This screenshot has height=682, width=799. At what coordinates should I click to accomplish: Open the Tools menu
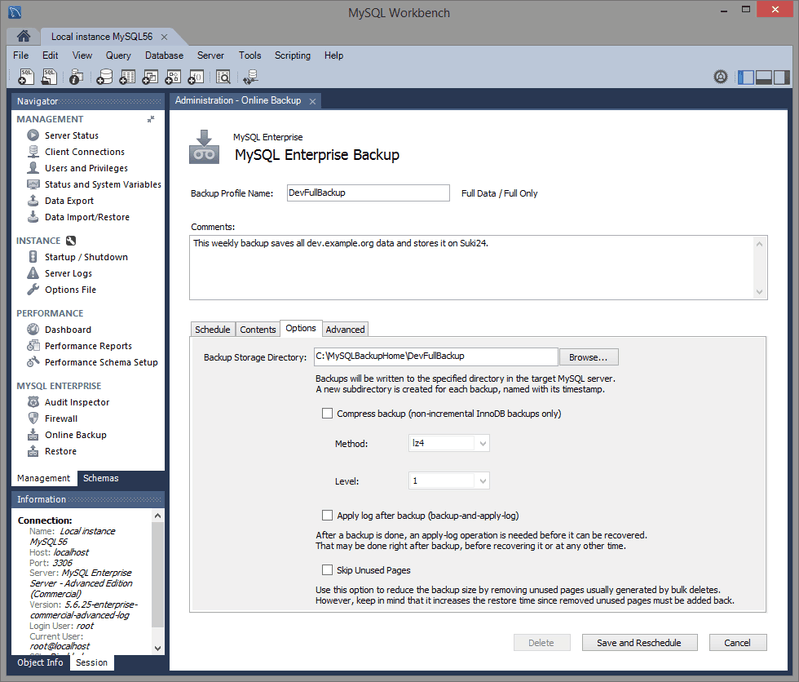tap(250, 55)
